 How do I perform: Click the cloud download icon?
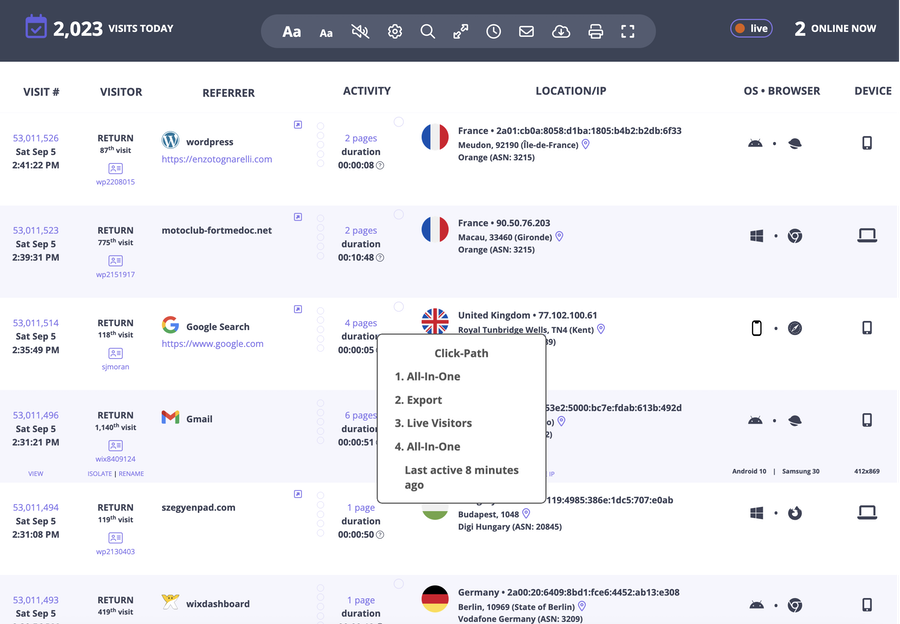(561, 32)
